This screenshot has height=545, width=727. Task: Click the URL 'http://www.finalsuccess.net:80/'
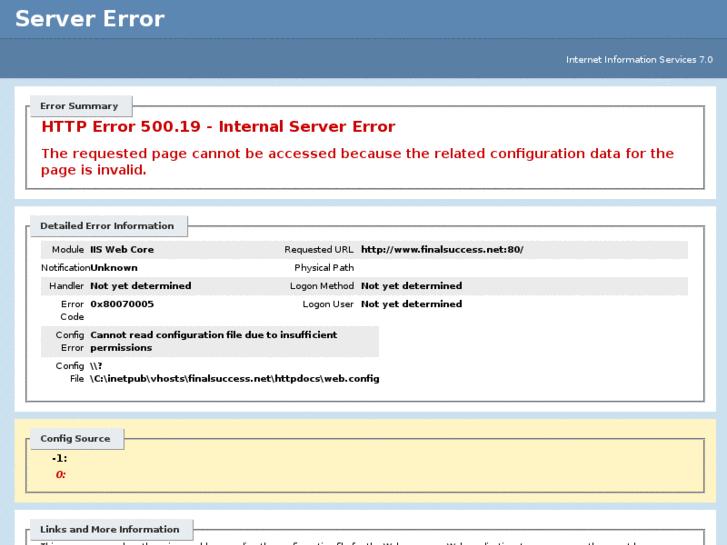click(x=442, y=250)
